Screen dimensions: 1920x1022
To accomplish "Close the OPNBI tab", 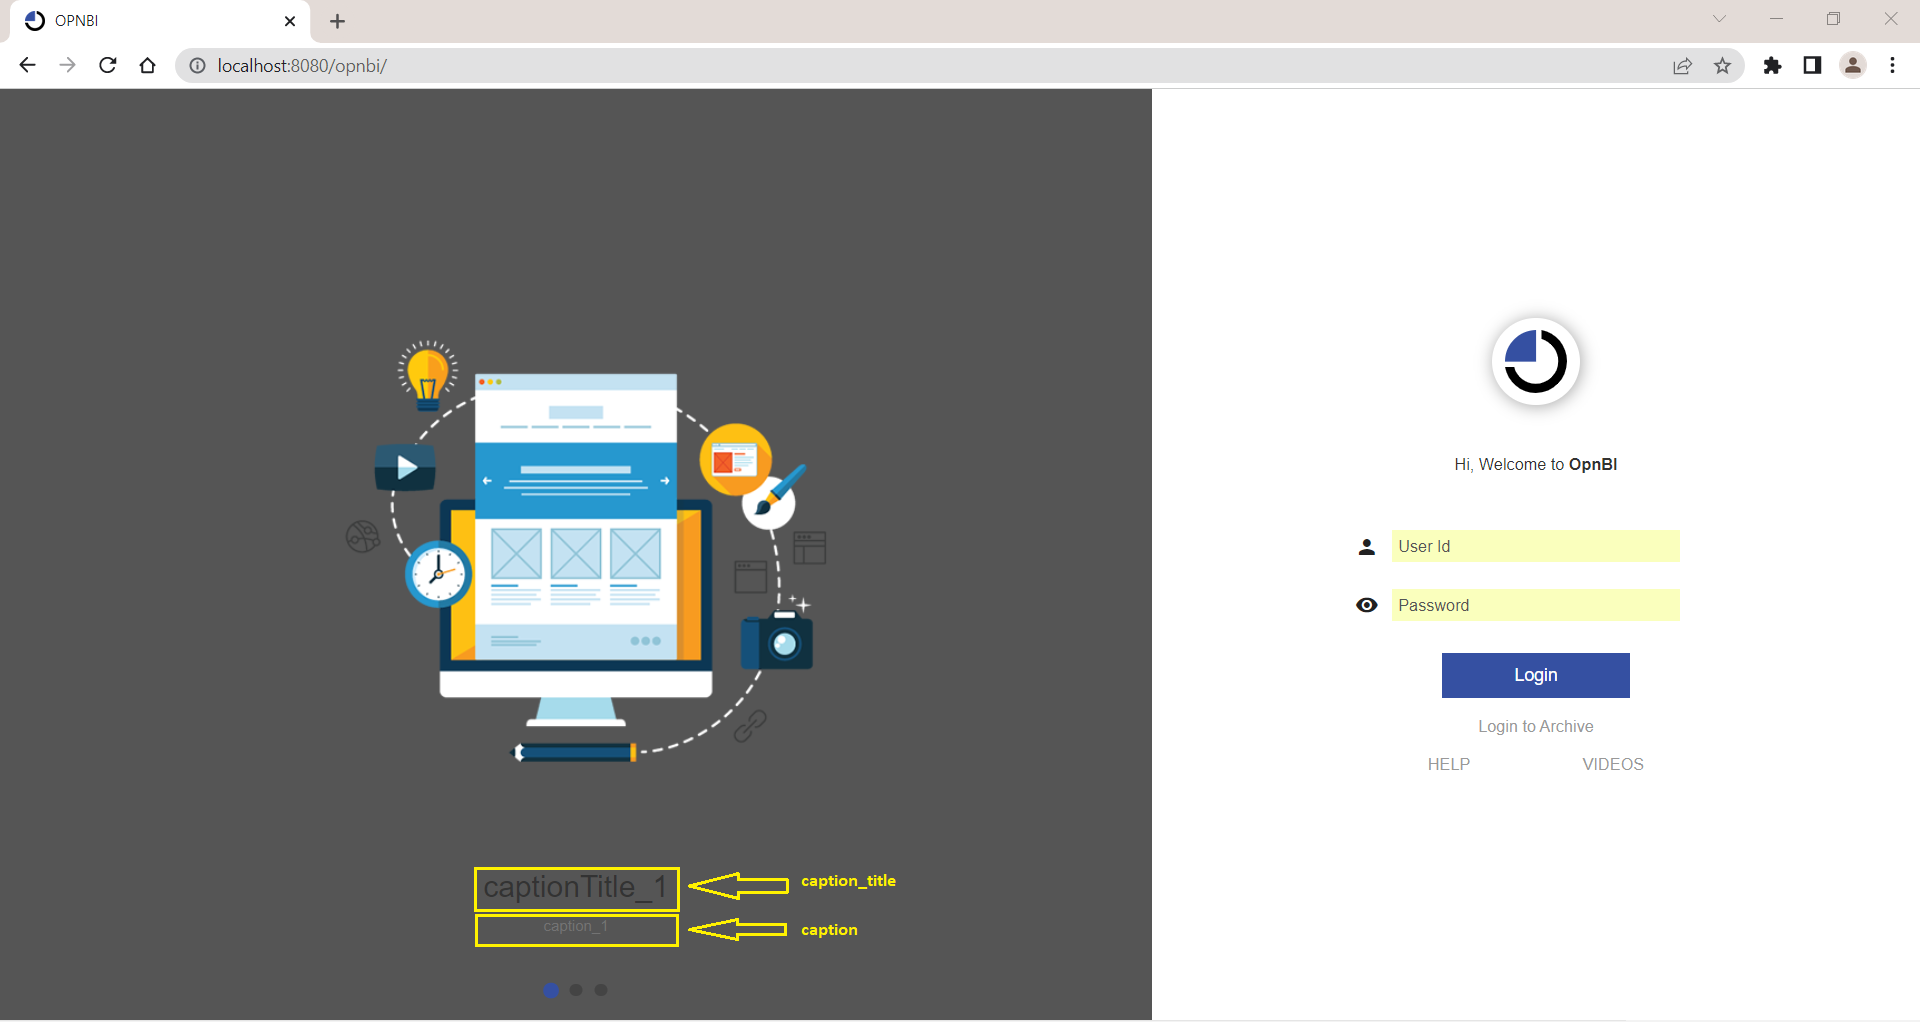I will 290,21.
